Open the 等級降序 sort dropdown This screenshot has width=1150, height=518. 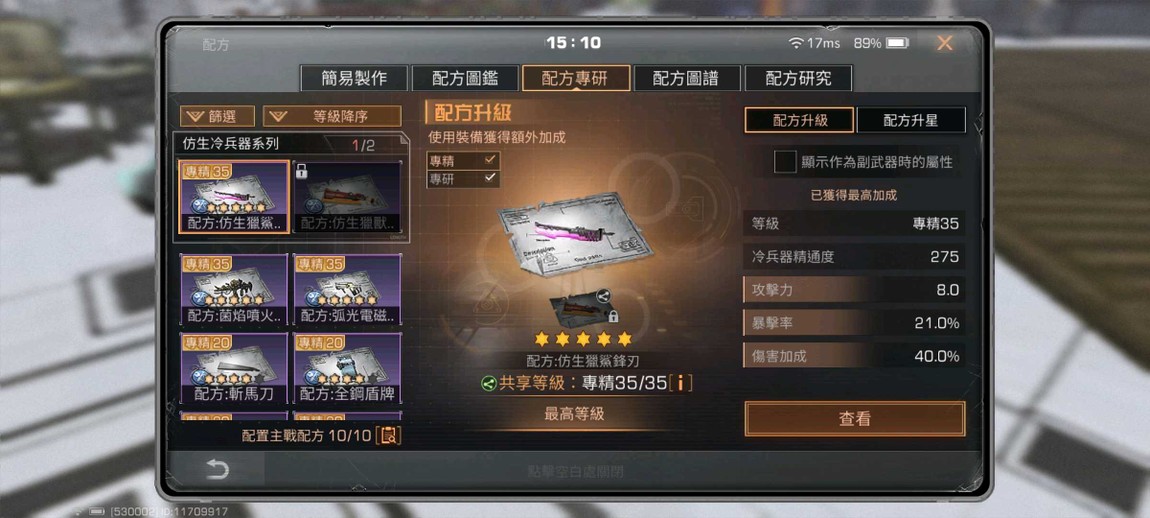tap(332, 116)
